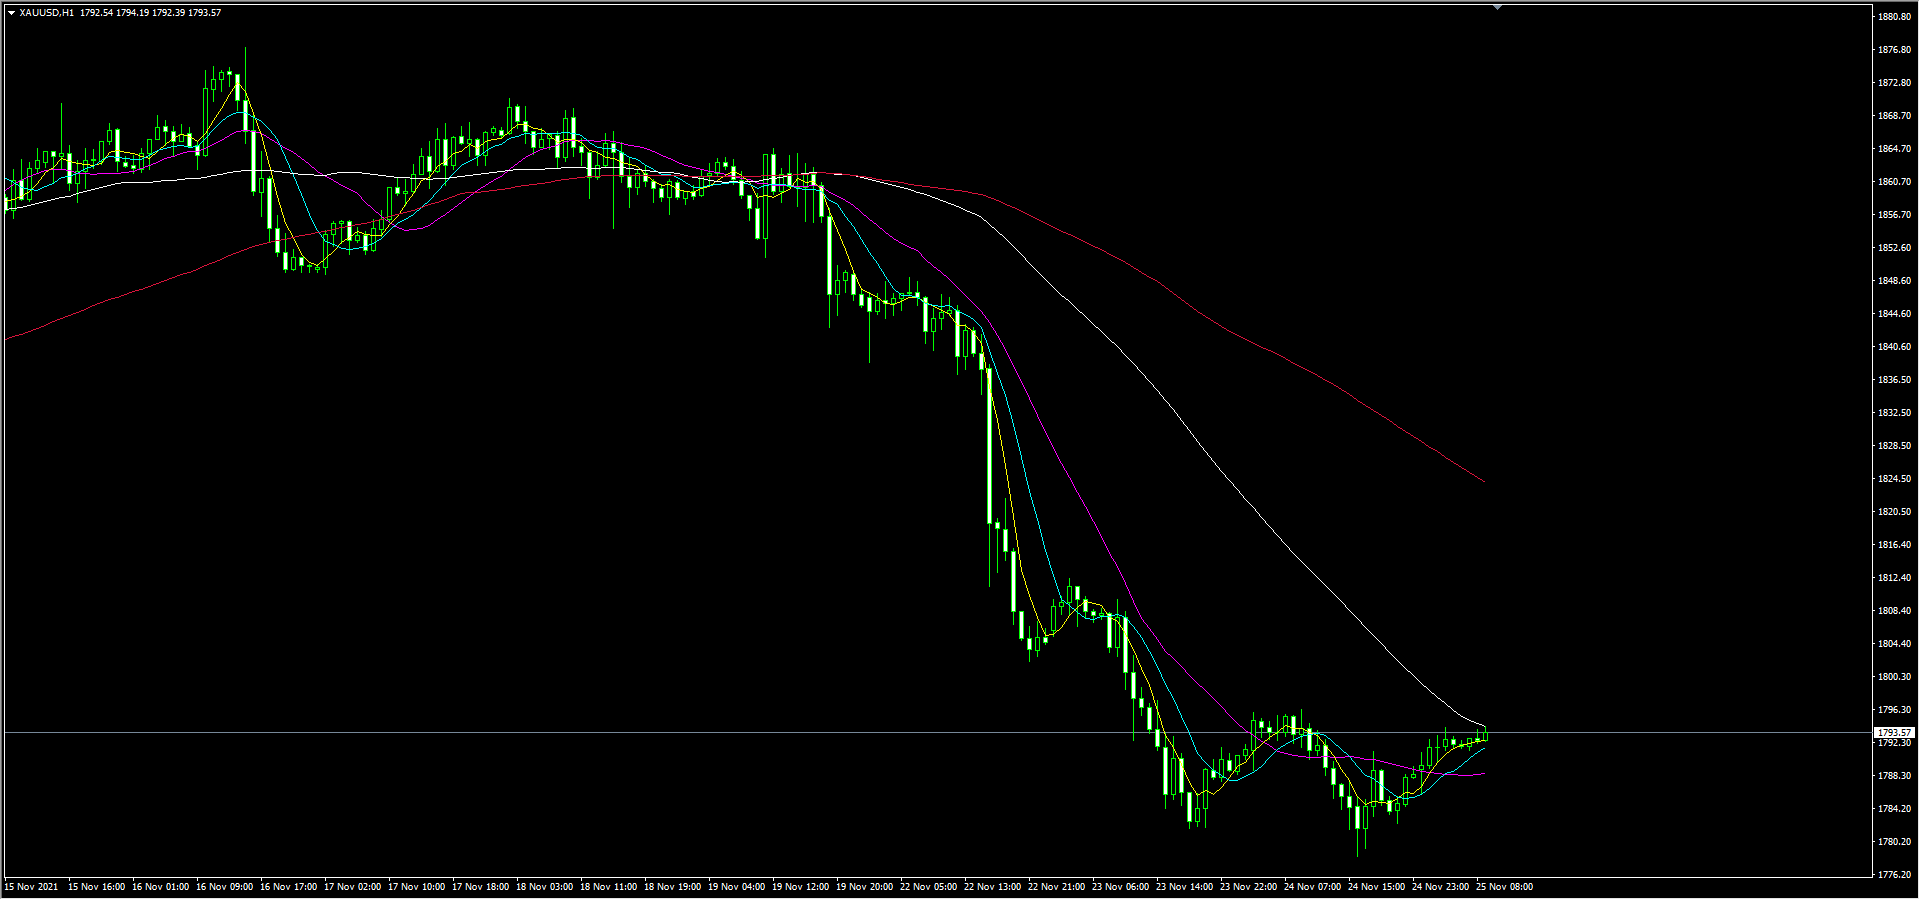Click the 23 Nov 14:00 time label
The image size is (1920, 900).
[1184, 887]
